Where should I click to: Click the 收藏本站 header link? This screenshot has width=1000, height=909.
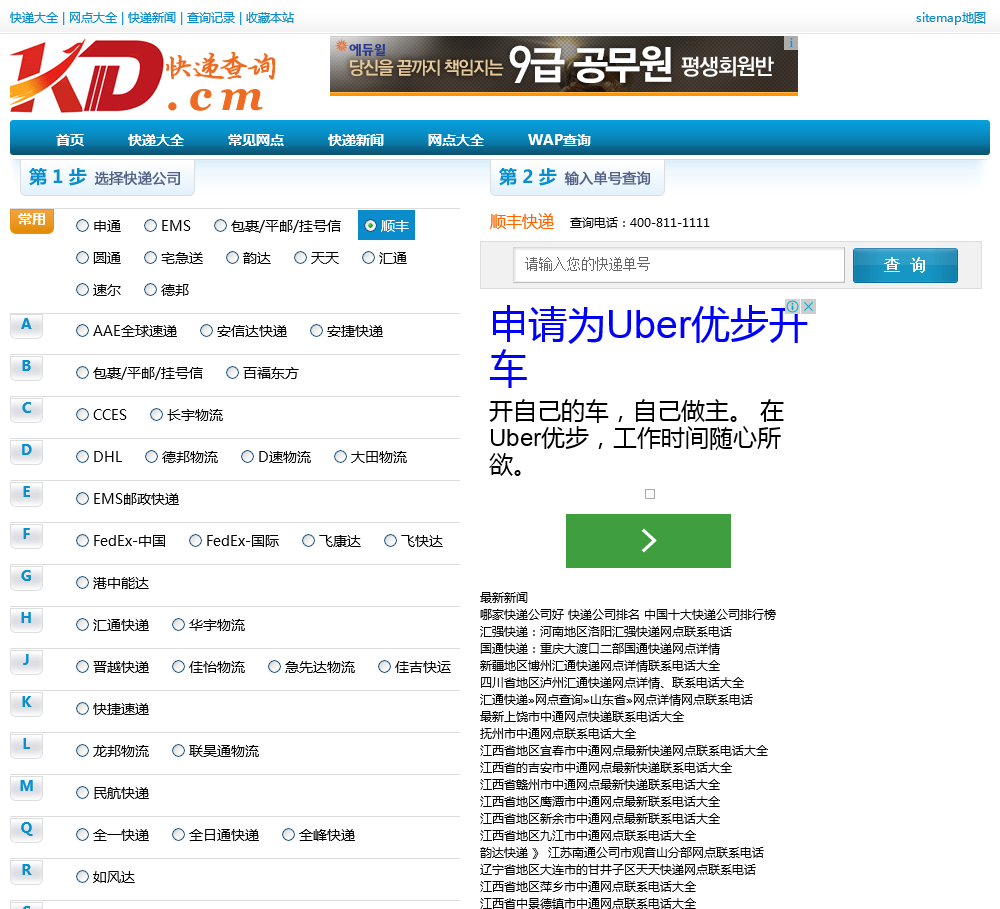pyautogui.click(x=270, y=18)
